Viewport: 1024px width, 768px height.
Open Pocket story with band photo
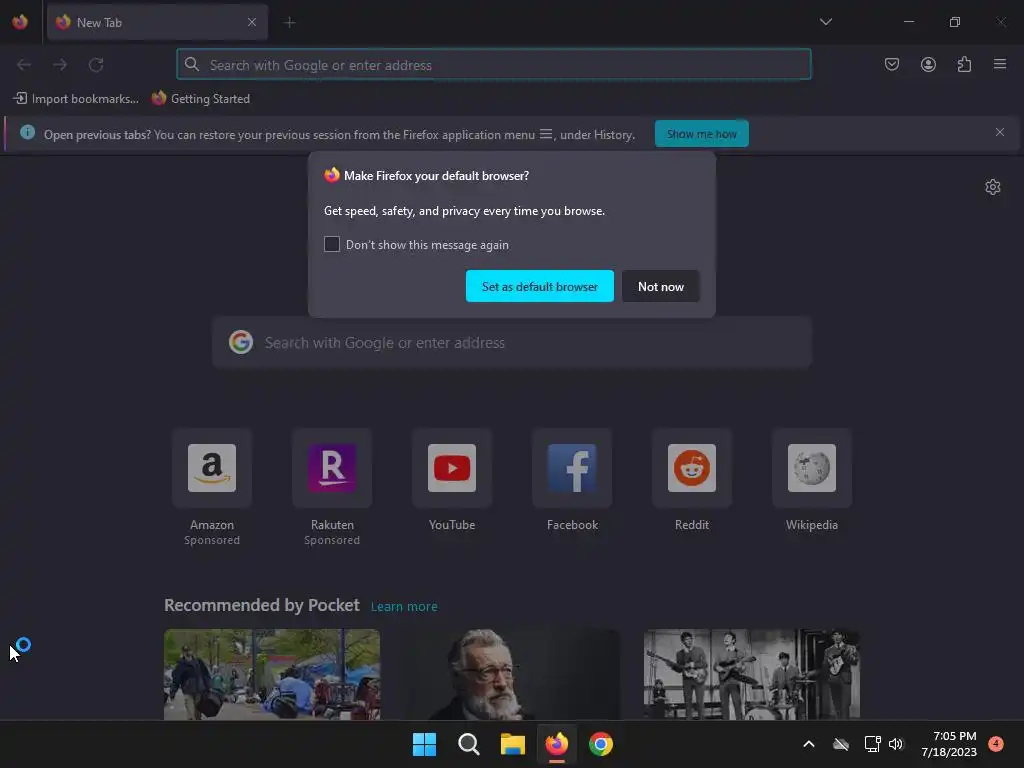(x=752, y=674)
